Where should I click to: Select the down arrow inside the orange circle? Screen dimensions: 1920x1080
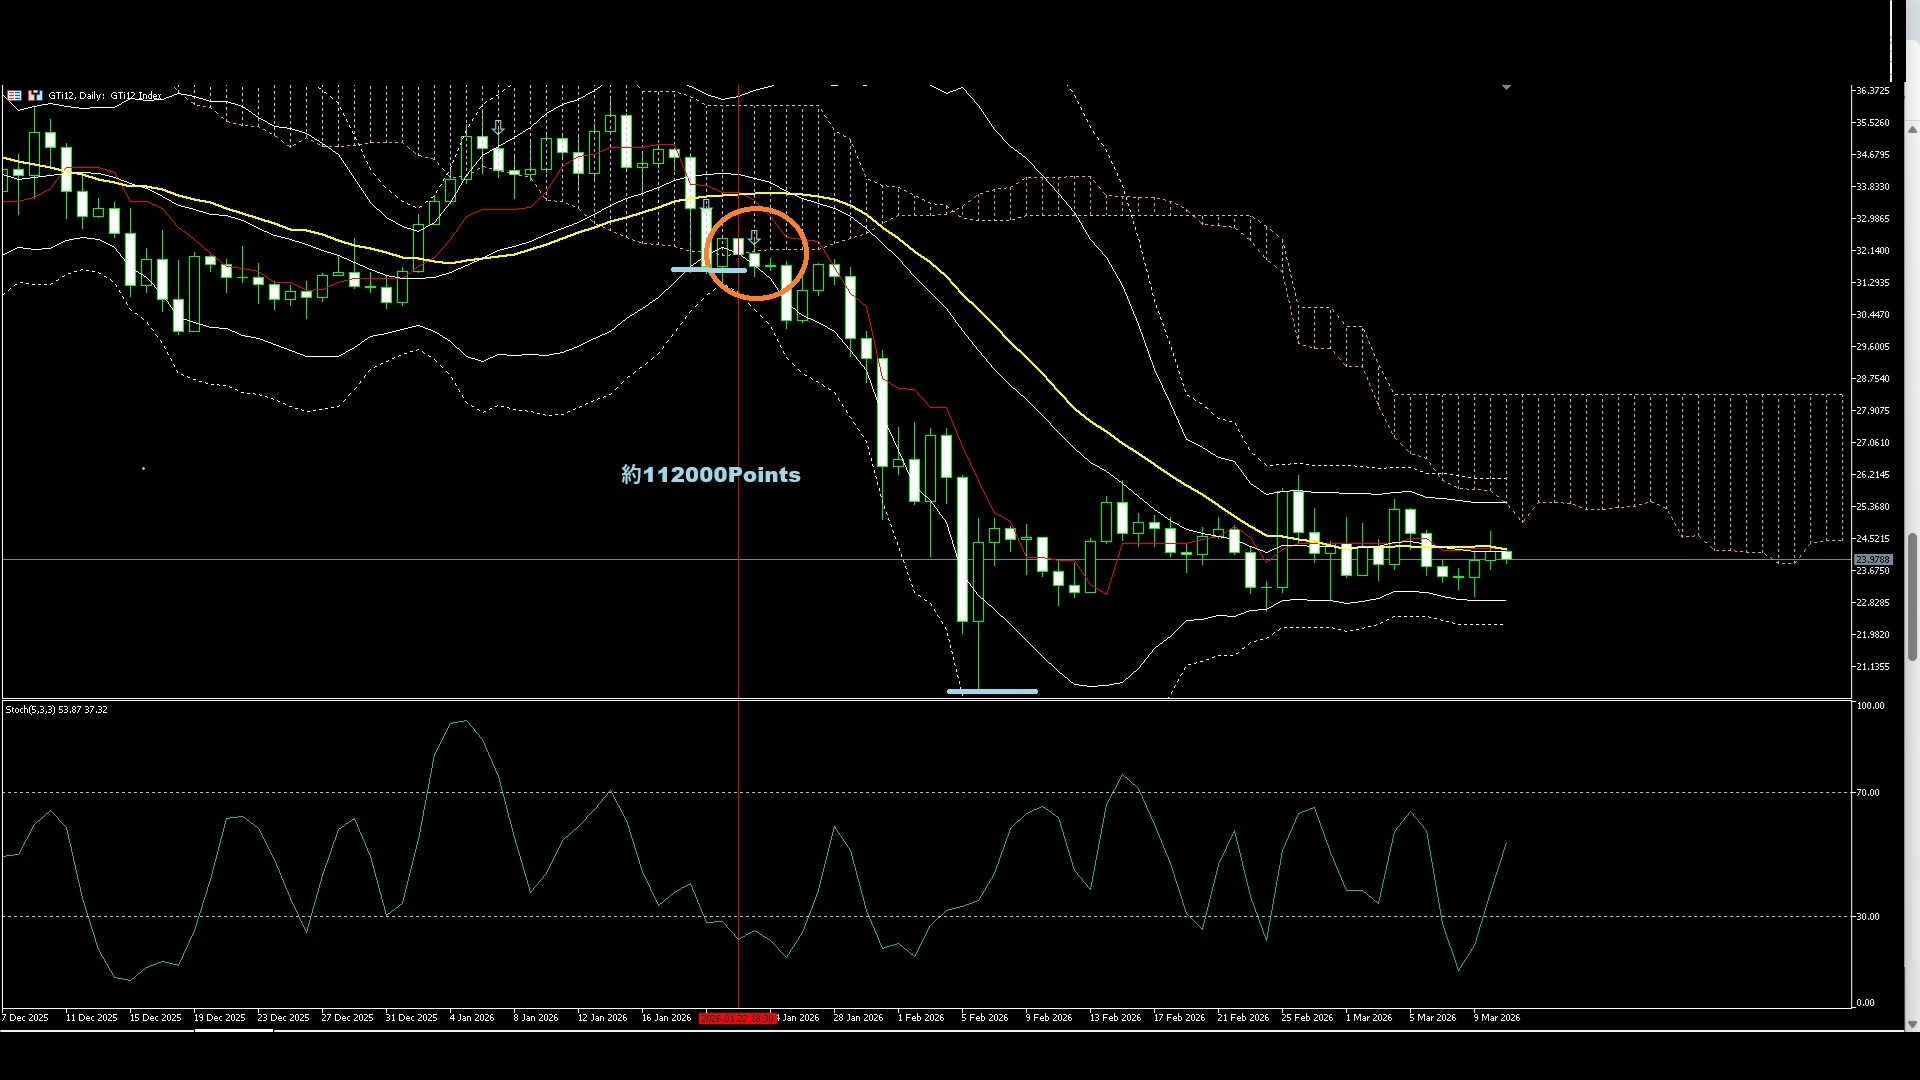tap(755, 238)
